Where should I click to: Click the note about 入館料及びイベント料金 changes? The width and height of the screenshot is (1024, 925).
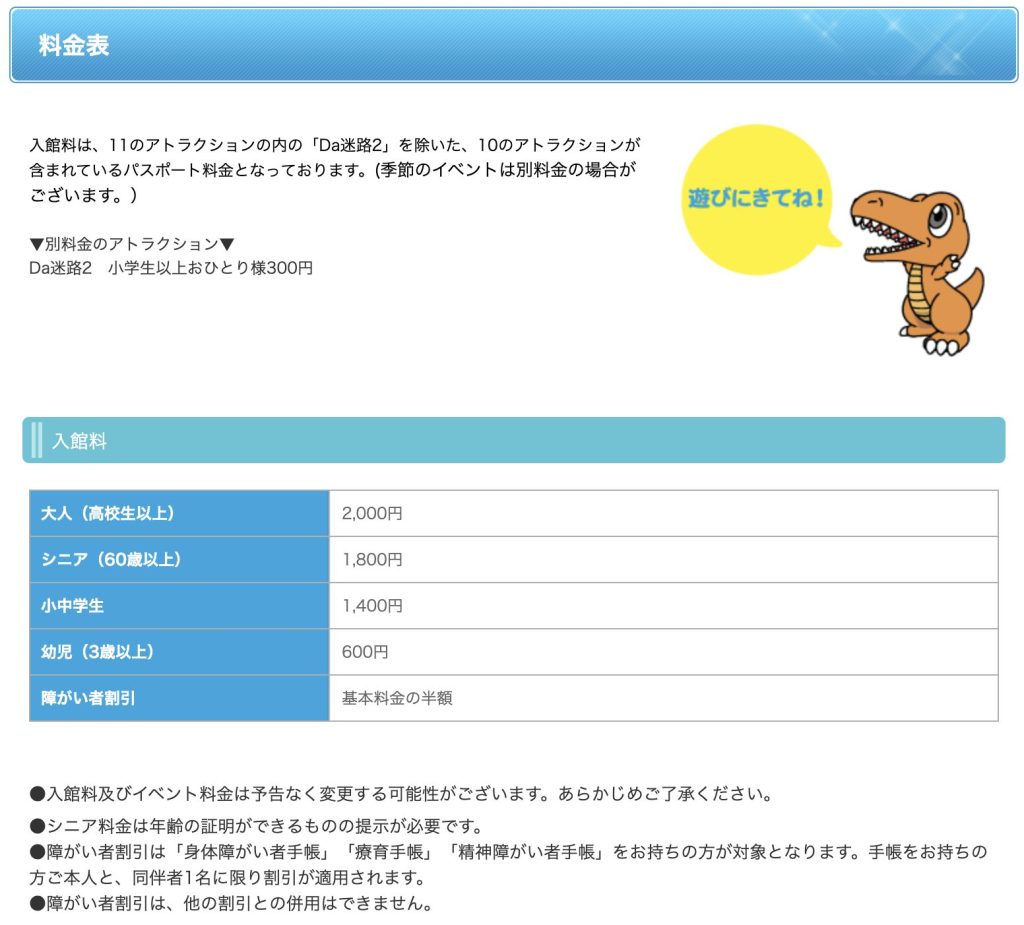tap(401, 795)
